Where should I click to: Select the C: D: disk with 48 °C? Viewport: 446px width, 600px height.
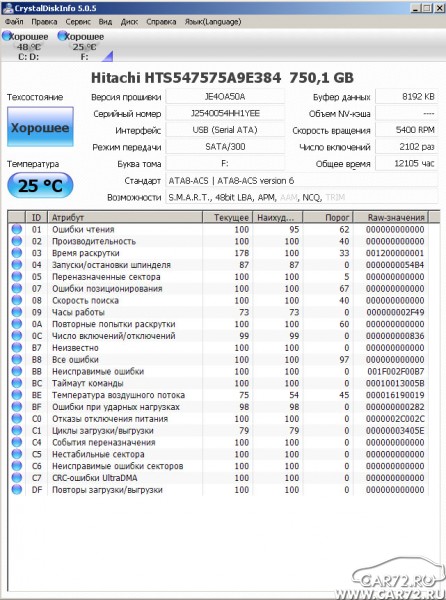(26, 46)
